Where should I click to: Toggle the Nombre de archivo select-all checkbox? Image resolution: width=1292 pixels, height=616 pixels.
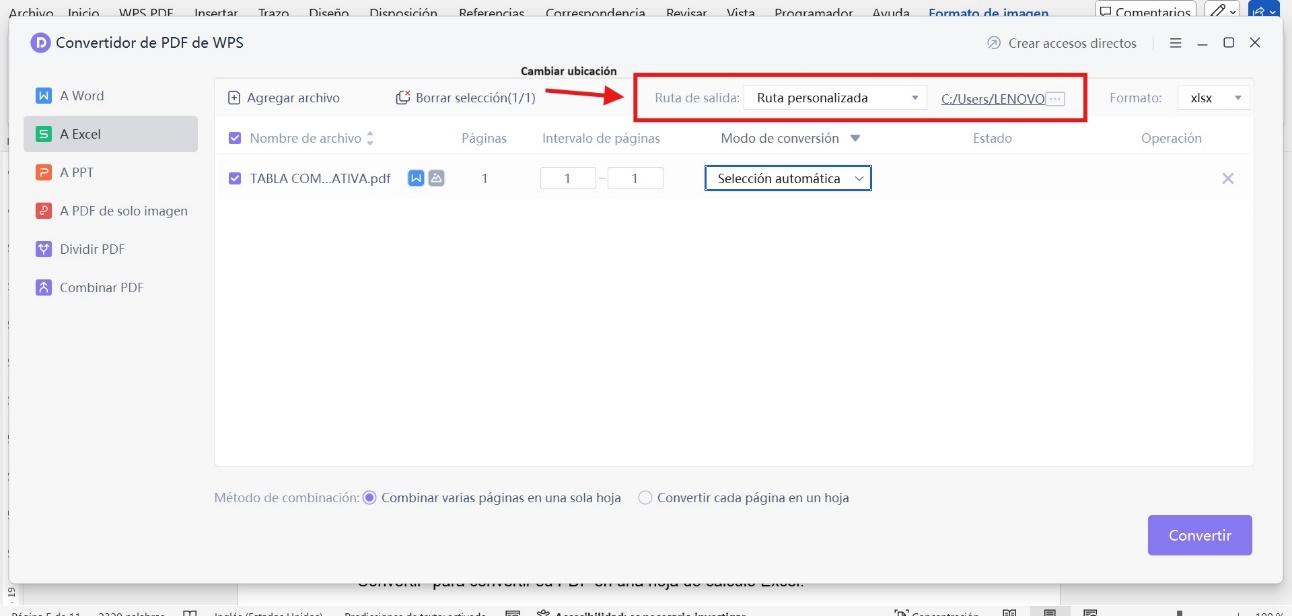(x=235, y=138)
